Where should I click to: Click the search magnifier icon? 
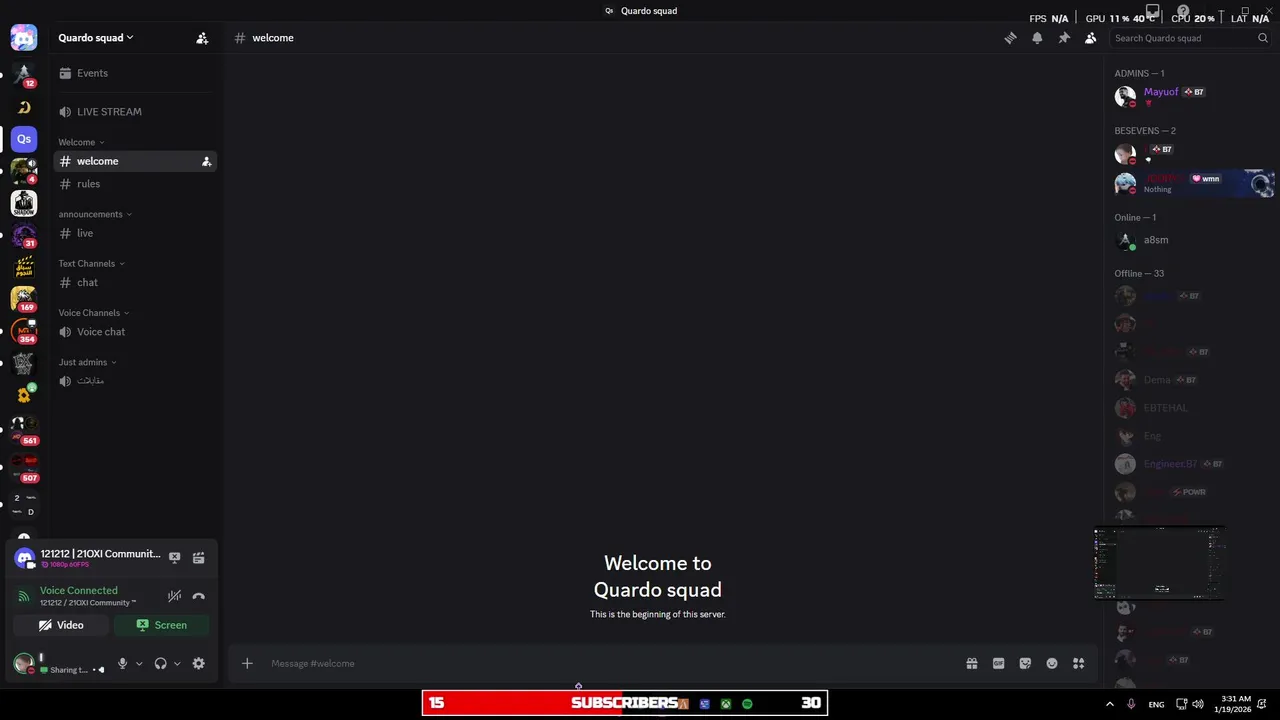(x=1262, y=38)
